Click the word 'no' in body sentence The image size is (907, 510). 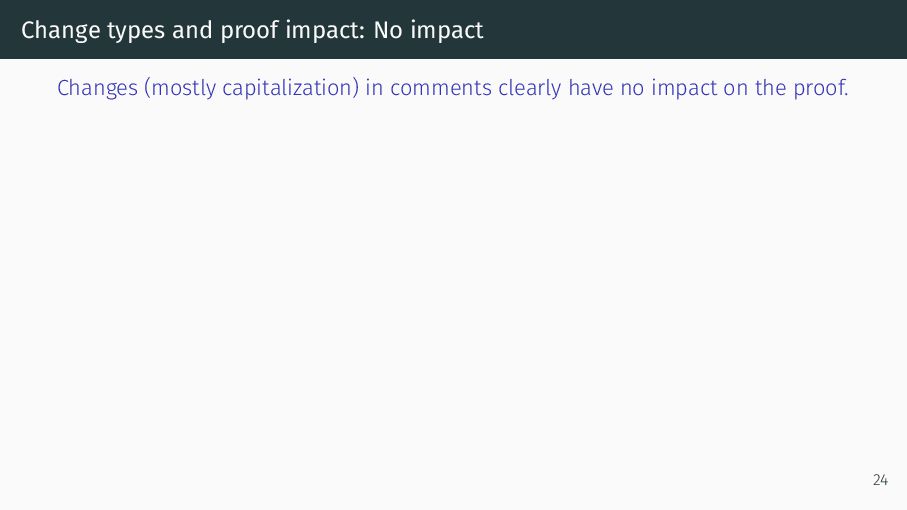(x=632, y=88)
